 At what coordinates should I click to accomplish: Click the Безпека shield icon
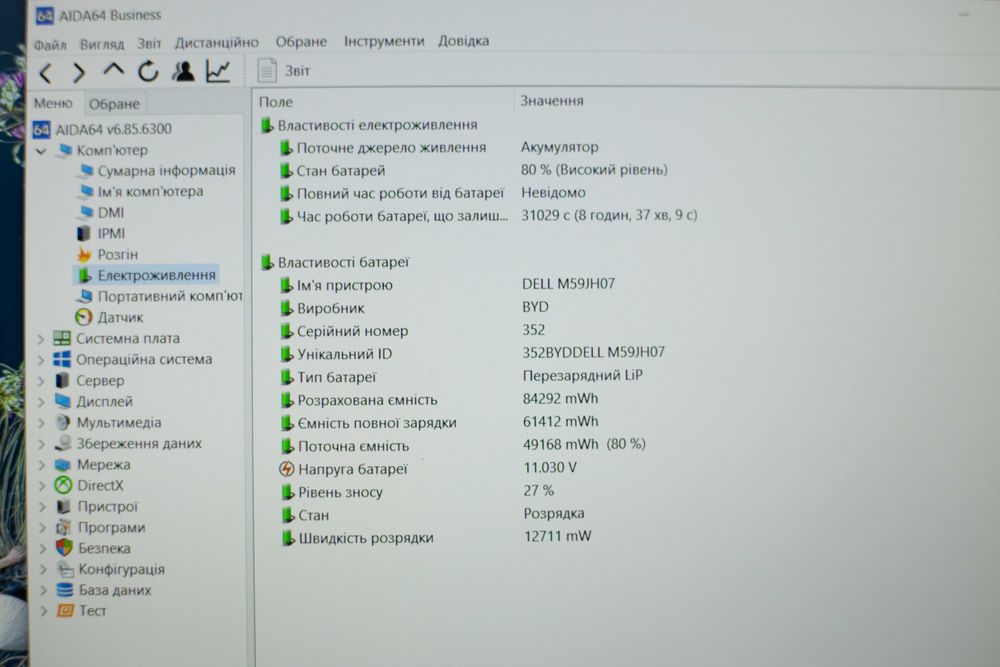coord(64,548)
